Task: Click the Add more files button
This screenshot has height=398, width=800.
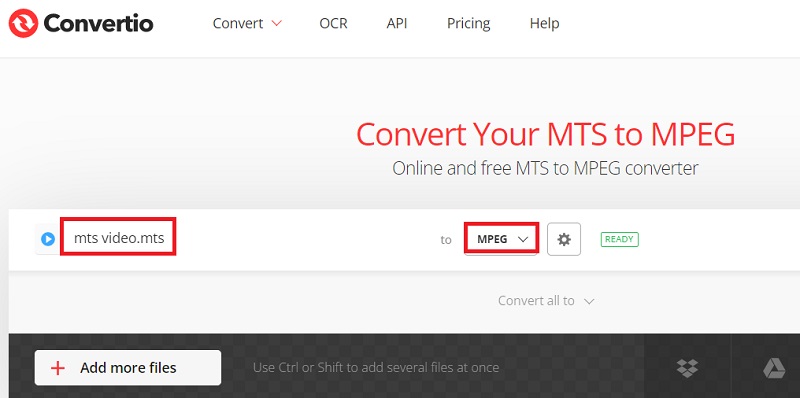Action: coord(128,367)
